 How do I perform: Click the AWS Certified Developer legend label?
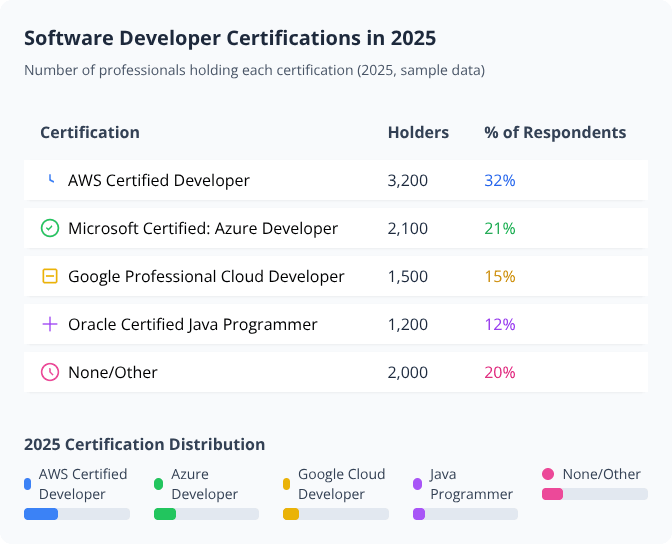tap(83, 484)
